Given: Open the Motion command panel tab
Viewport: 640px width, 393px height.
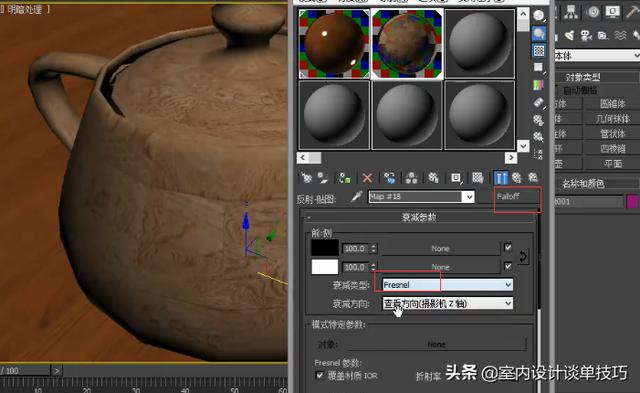Looking at the screenshot, I should [592, 12].
